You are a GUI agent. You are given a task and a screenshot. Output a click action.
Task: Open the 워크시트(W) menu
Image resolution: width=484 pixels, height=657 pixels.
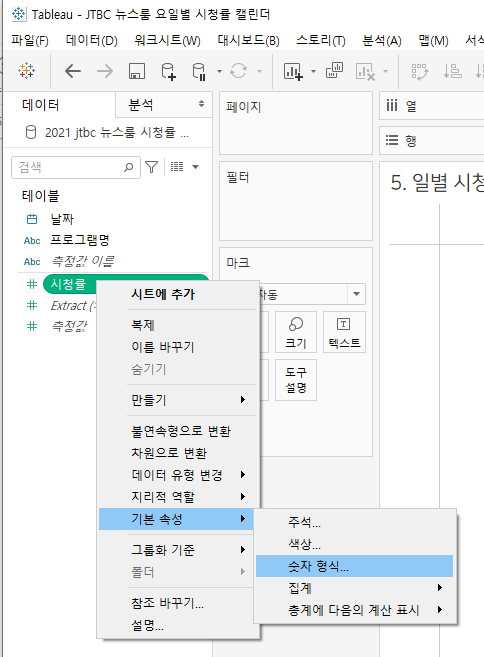click(x=167, y=41)
